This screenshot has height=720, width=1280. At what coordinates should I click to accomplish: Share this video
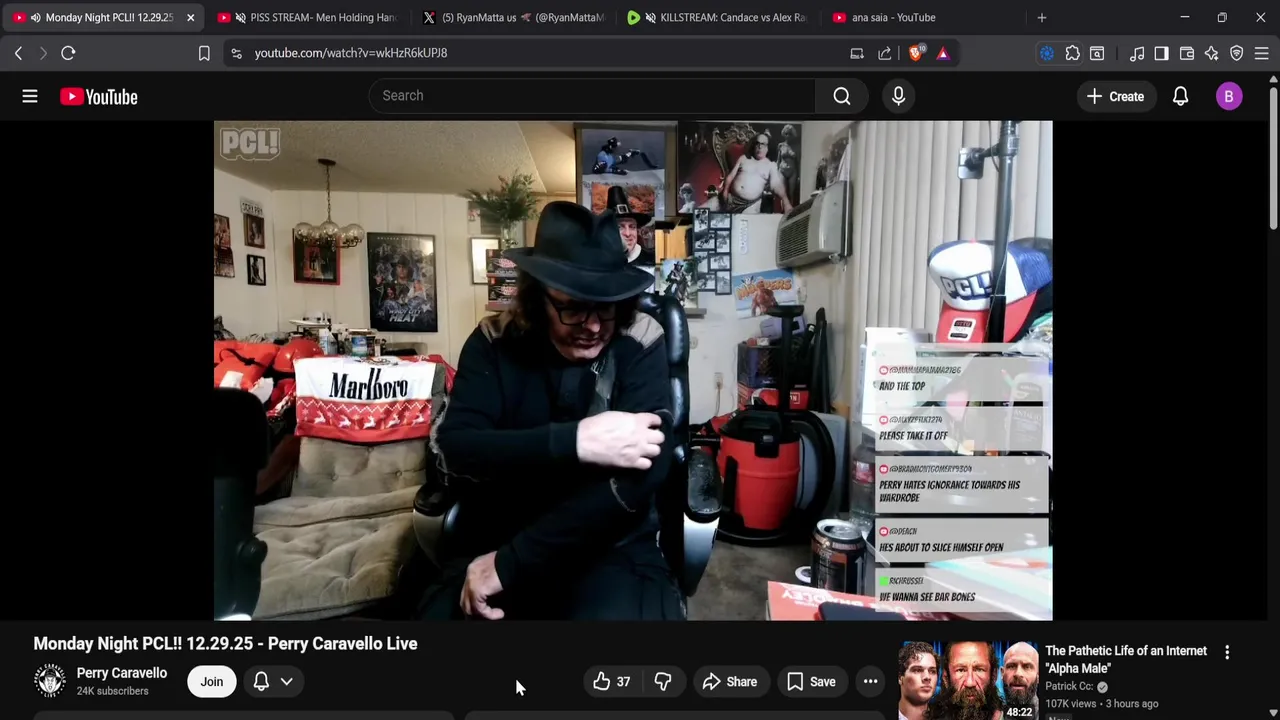pyautogui.click(x=730, y=681)
